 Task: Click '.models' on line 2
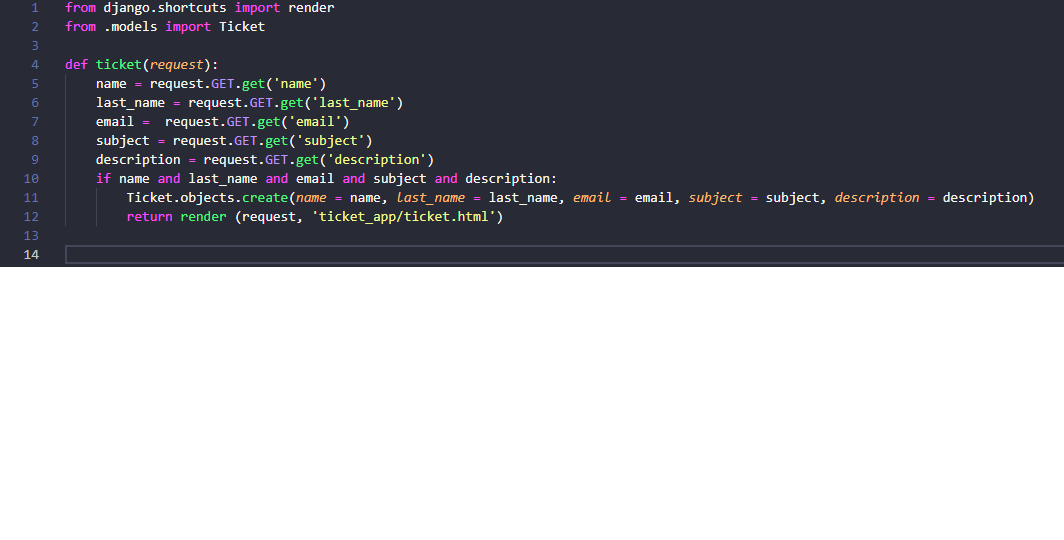click(130, 27)
